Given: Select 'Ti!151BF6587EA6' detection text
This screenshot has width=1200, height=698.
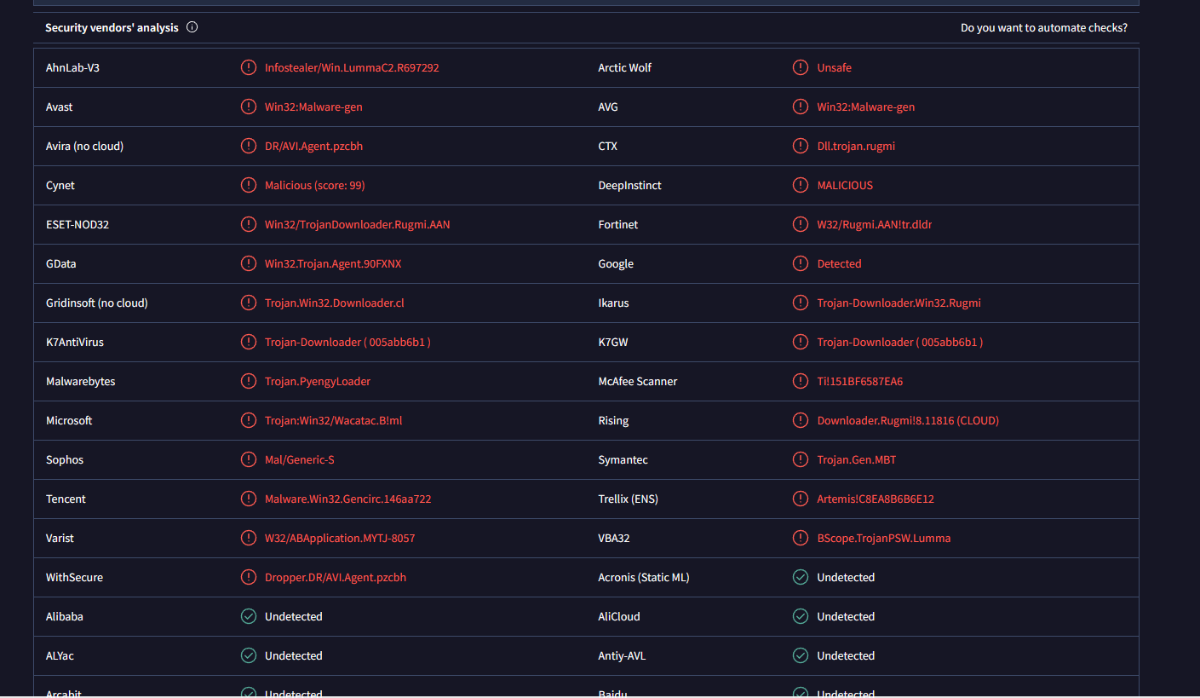Looking at the screenshot, I should click(860, 381).
